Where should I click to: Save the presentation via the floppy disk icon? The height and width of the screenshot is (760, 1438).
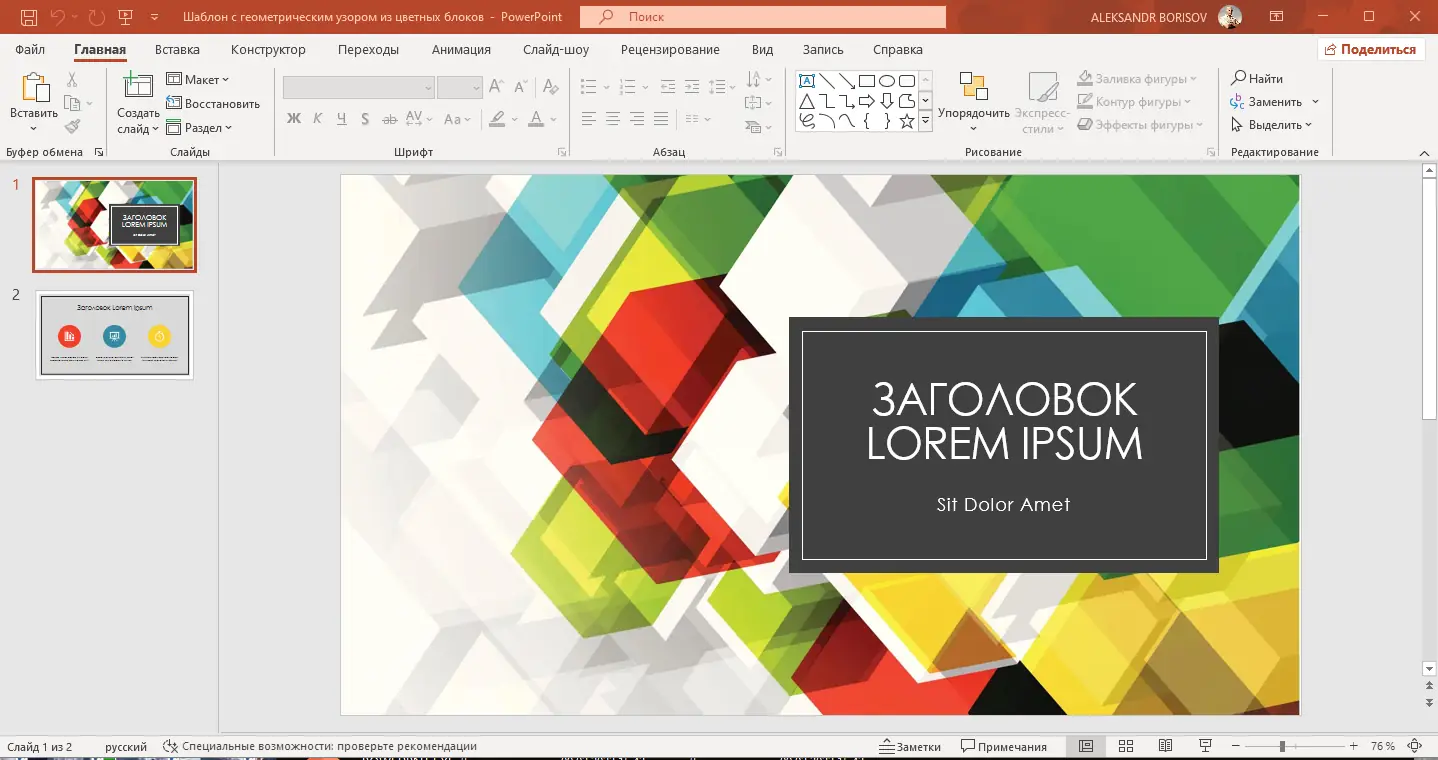pyautogui.click(x=29, y=17)
